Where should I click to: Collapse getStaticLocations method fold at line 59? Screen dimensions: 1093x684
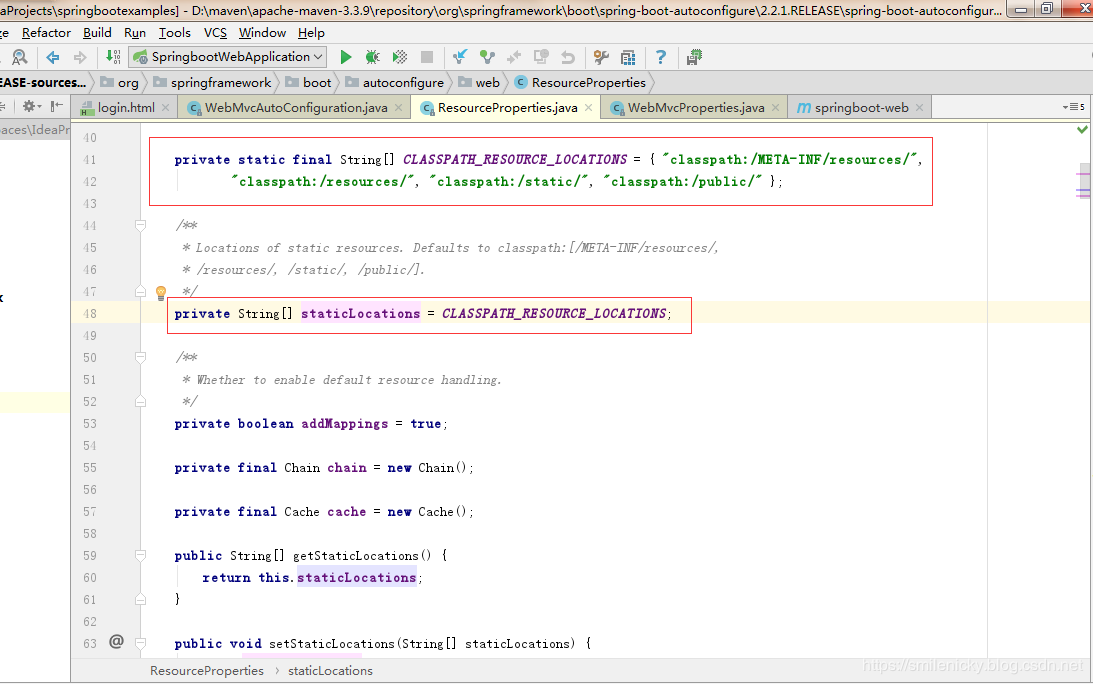tap(141, 556)
